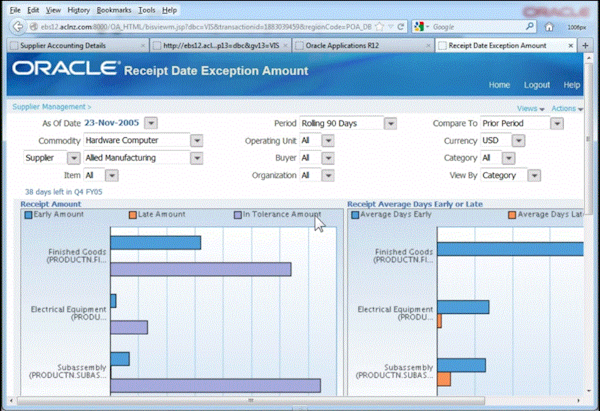Image resolution: width=600 pixels, height=411 pixels.
Task: Click the In Tolerance Amount legend swatch
Action: coord(238,215)
